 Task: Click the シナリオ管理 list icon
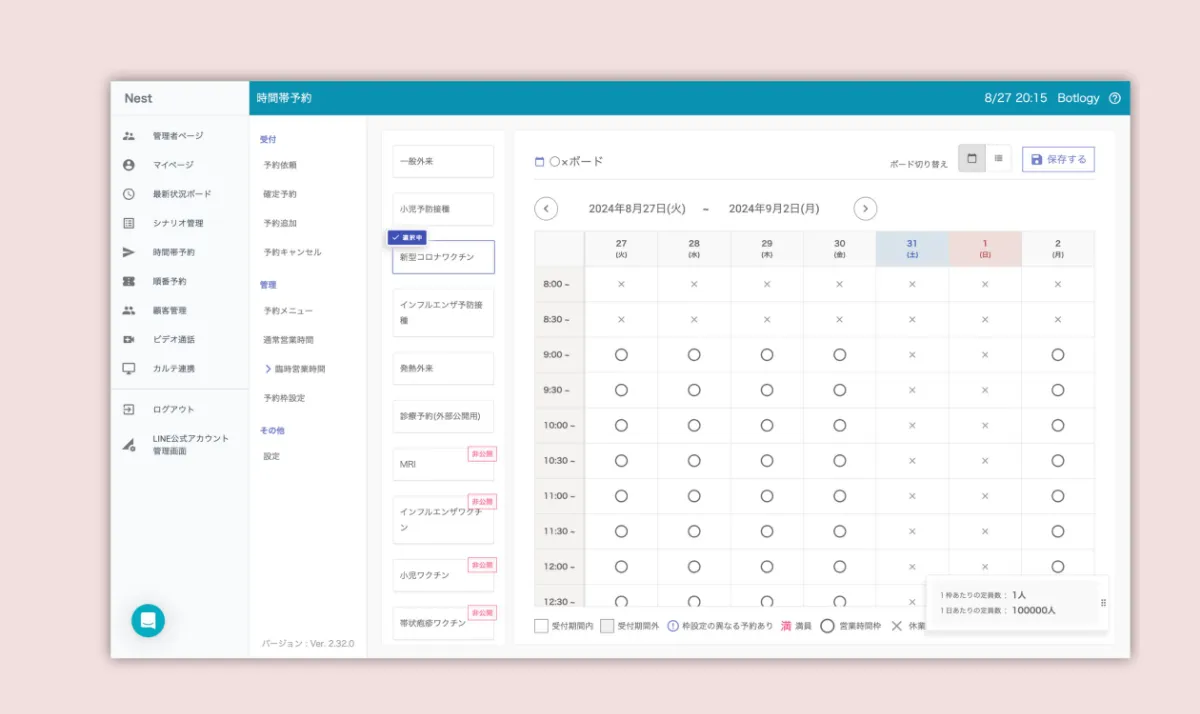tap(129, 223)
